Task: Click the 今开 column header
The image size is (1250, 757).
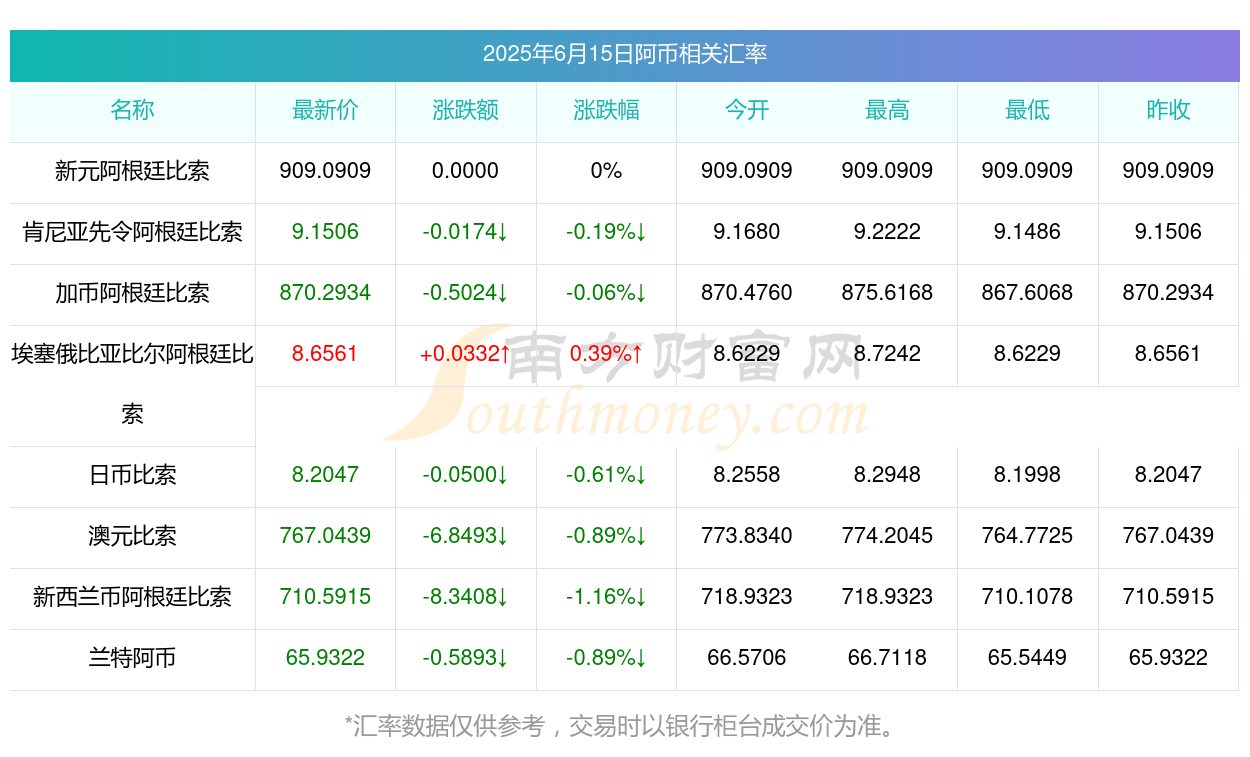Action: 747,110
